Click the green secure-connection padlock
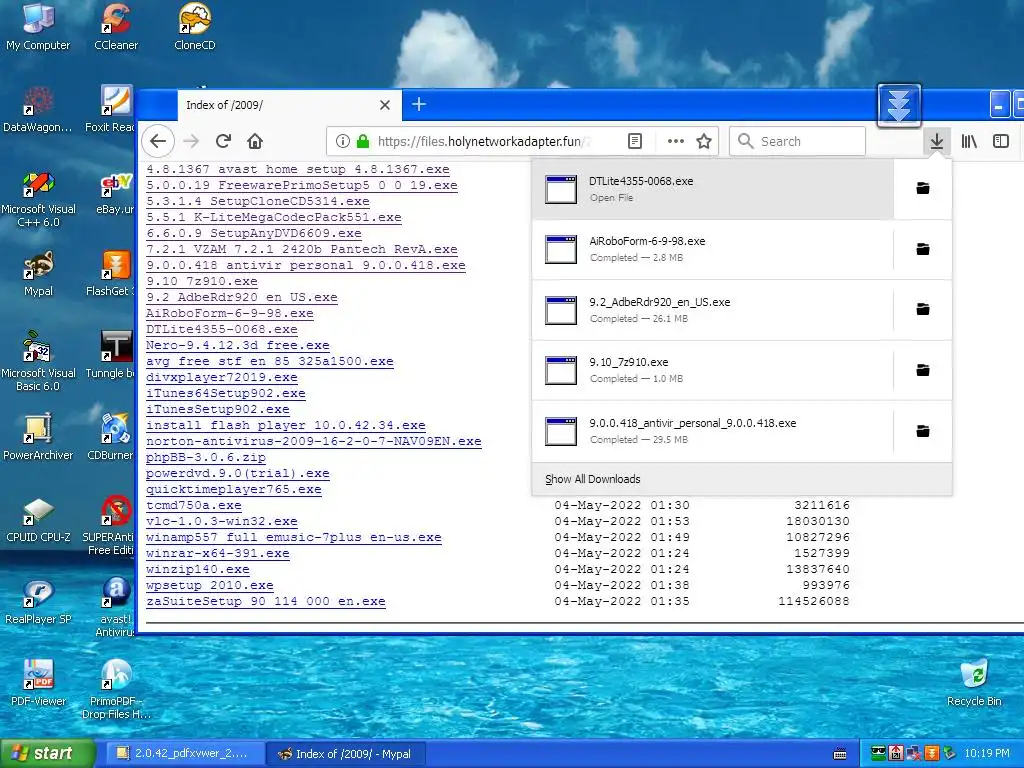 (363, 141)
